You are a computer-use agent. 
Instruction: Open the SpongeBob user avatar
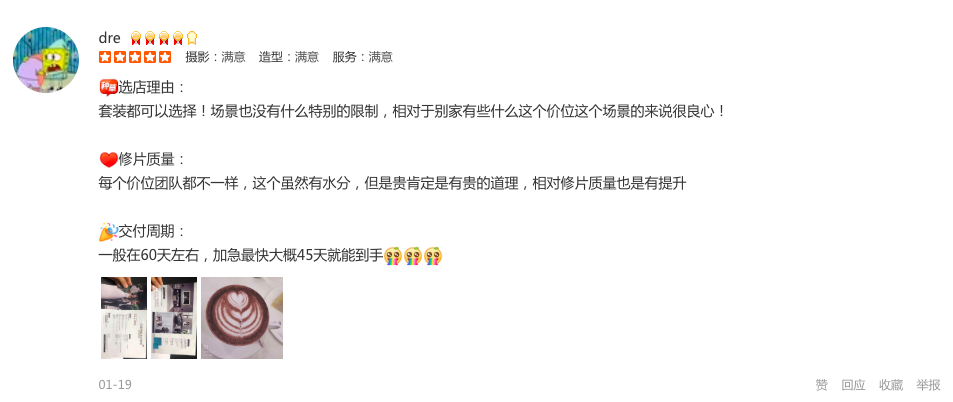pos(46,60)
